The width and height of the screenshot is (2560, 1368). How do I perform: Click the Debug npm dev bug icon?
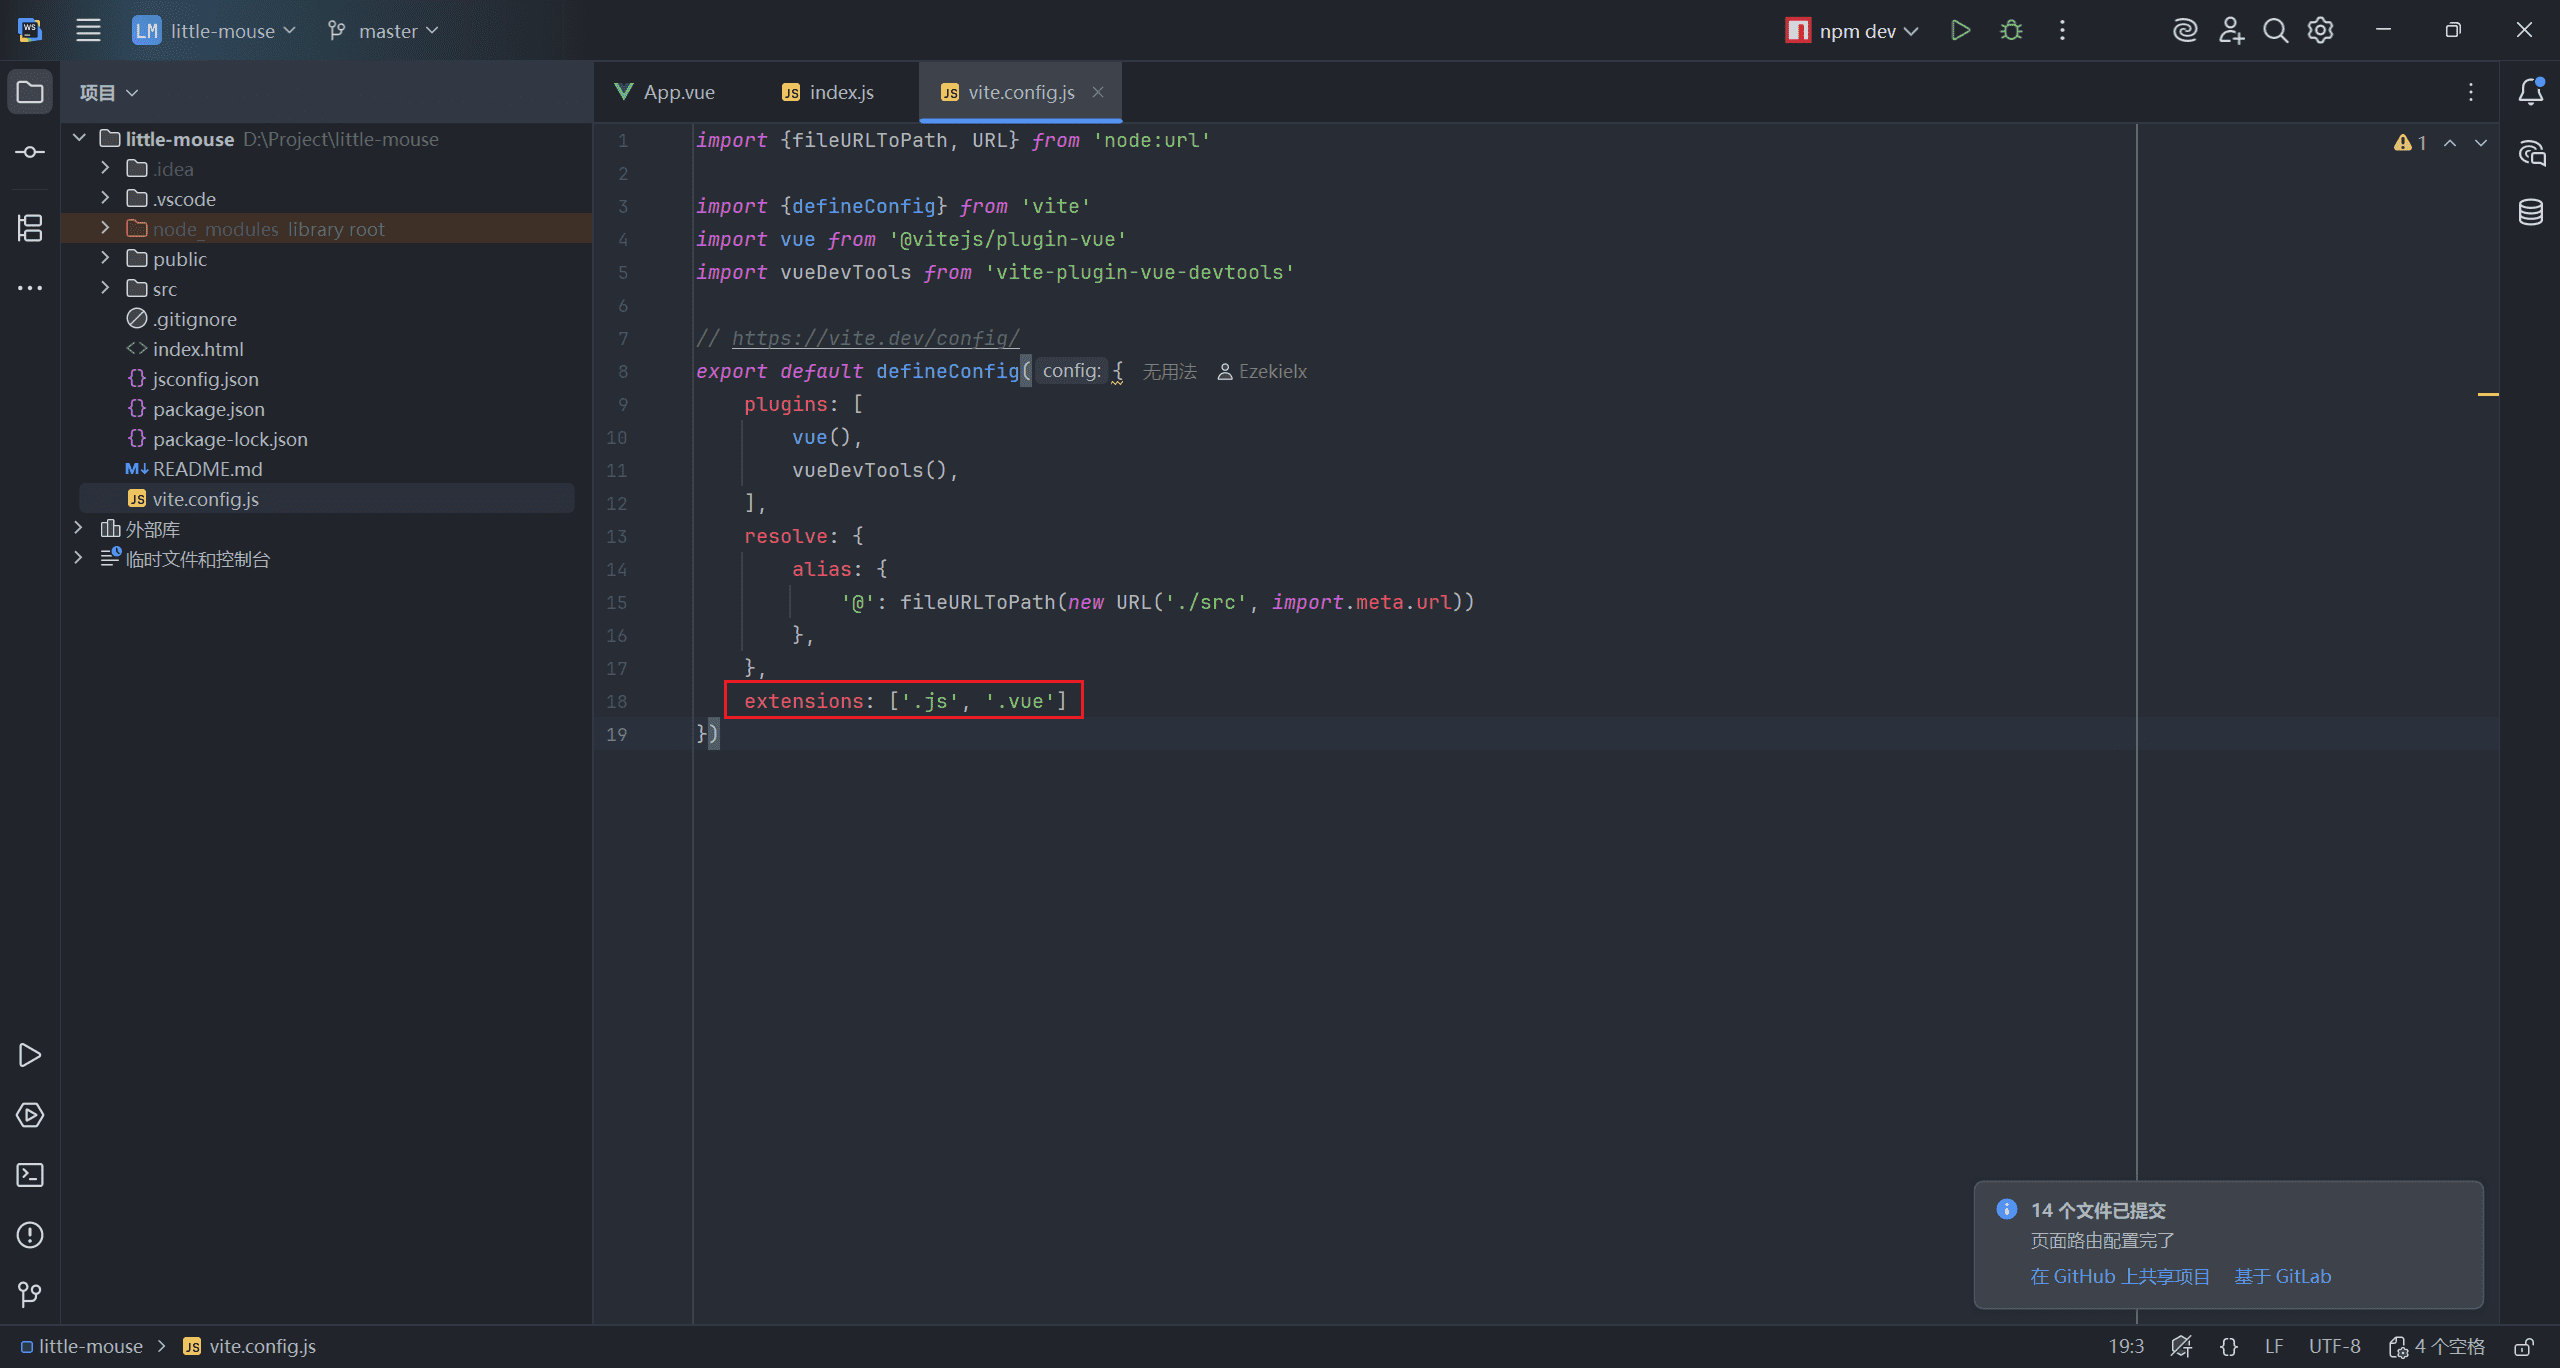2011,30
